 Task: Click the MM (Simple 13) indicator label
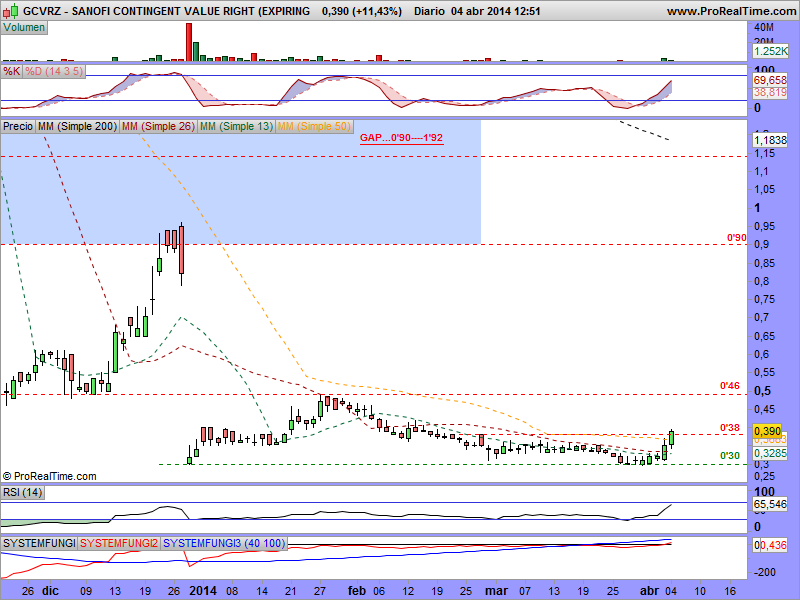pyautogui.click(x=236, y=126)
